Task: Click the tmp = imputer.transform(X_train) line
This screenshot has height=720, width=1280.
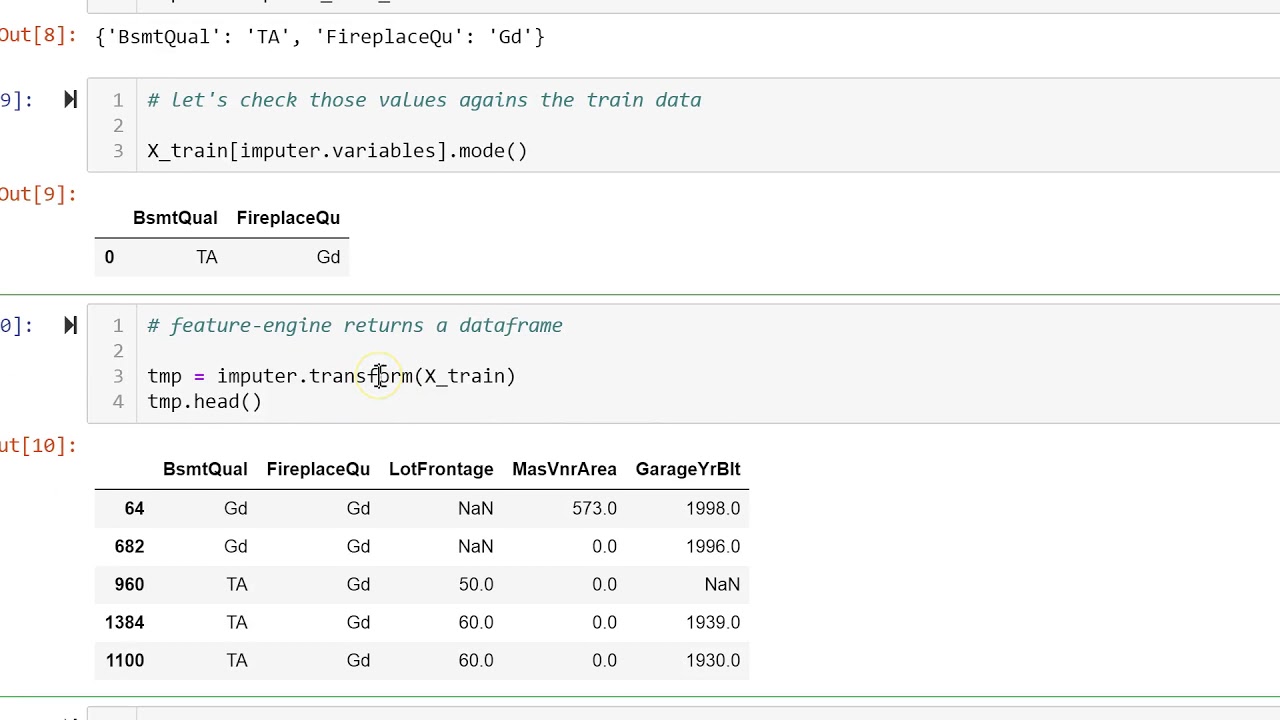Action: [x=331, y=376]
